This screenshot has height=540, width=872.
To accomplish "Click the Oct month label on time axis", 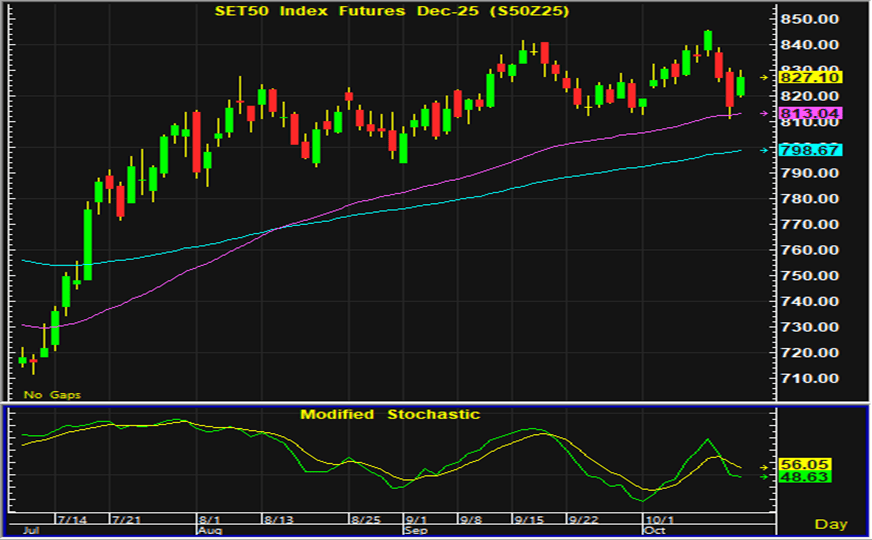I will (x=651, y=531).
